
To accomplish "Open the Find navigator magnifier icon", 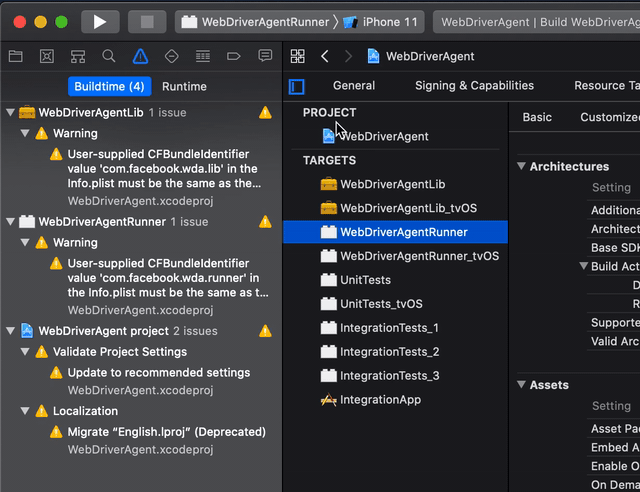I will tap(109, 56).
